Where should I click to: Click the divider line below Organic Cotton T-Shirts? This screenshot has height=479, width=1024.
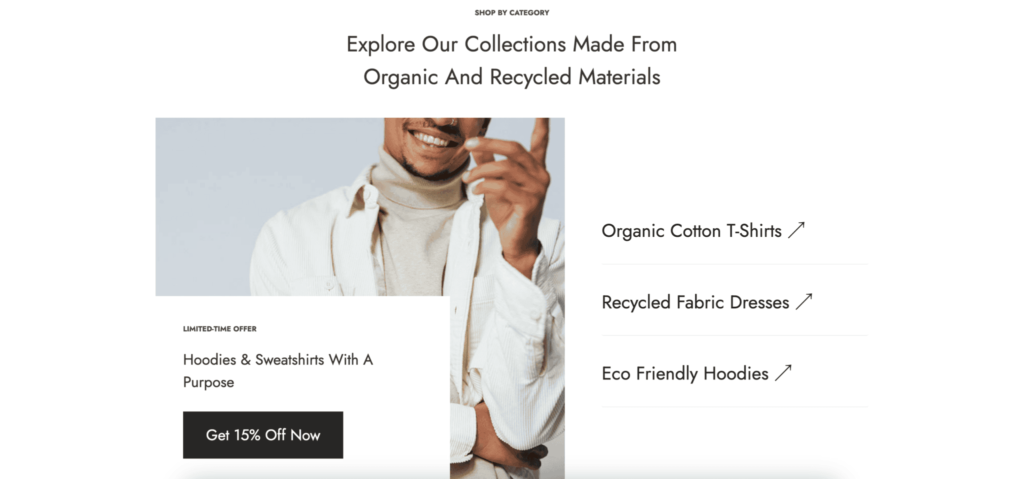[735, 265]
